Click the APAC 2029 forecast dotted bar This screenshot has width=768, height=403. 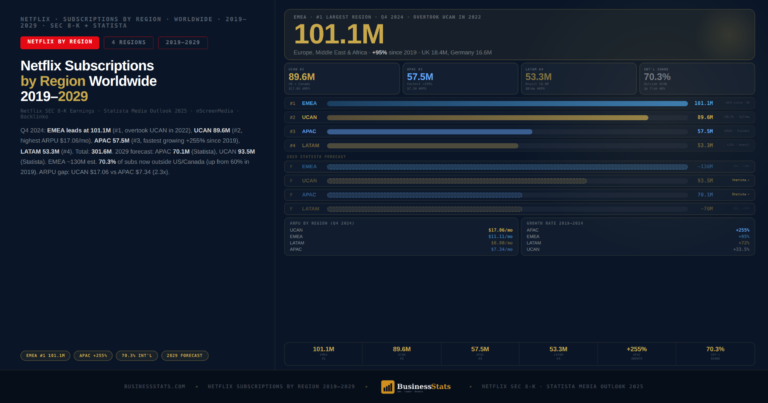[x=425, y=195]
